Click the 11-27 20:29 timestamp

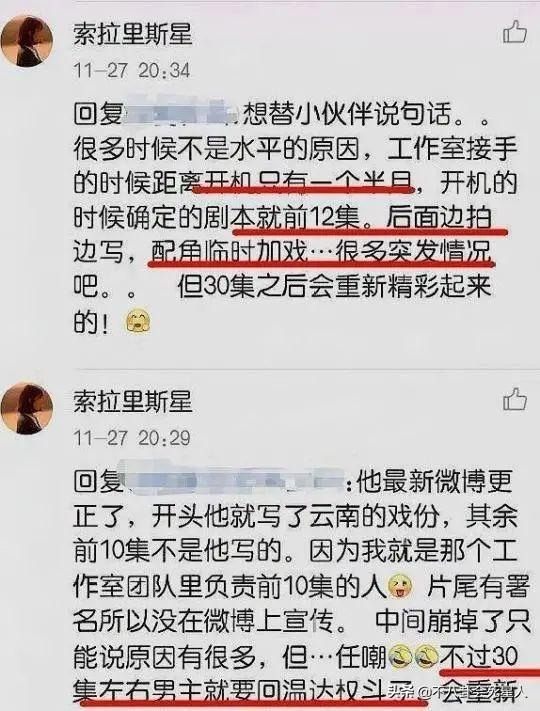pos(131,438)
